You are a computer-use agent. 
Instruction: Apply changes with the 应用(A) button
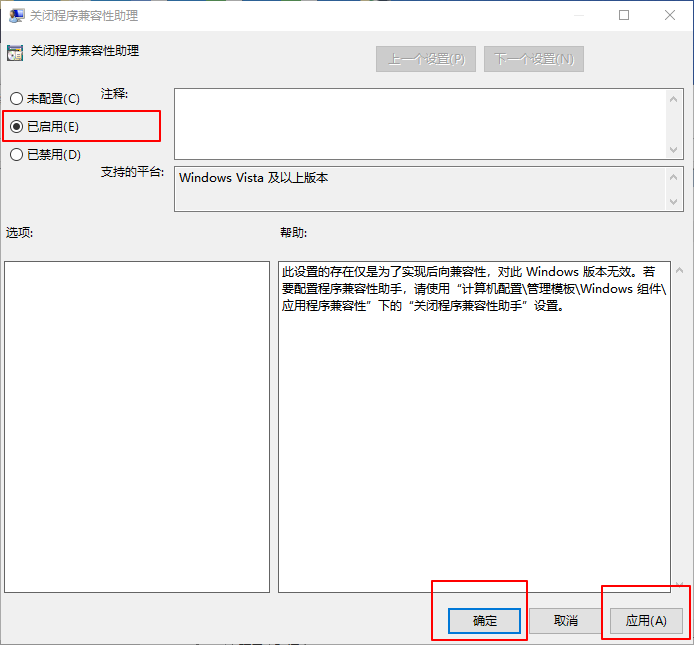coord(646,621)
